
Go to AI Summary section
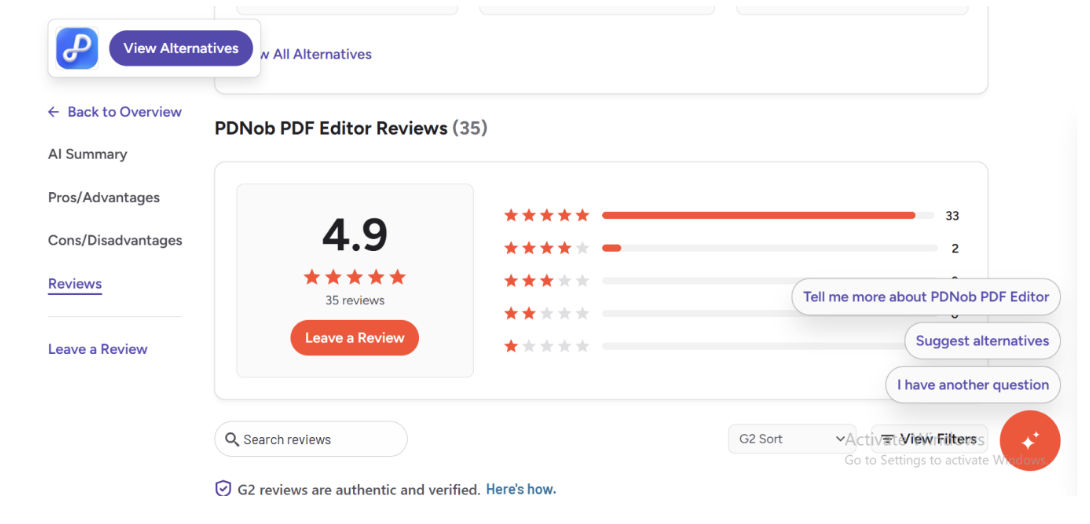point(87,154)
